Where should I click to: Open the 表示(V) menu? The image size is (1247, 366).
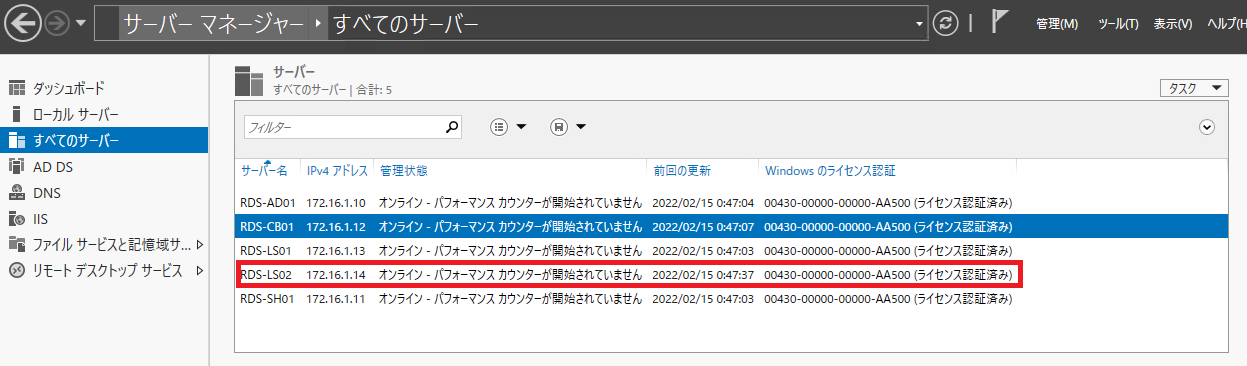coord(1172,24)
